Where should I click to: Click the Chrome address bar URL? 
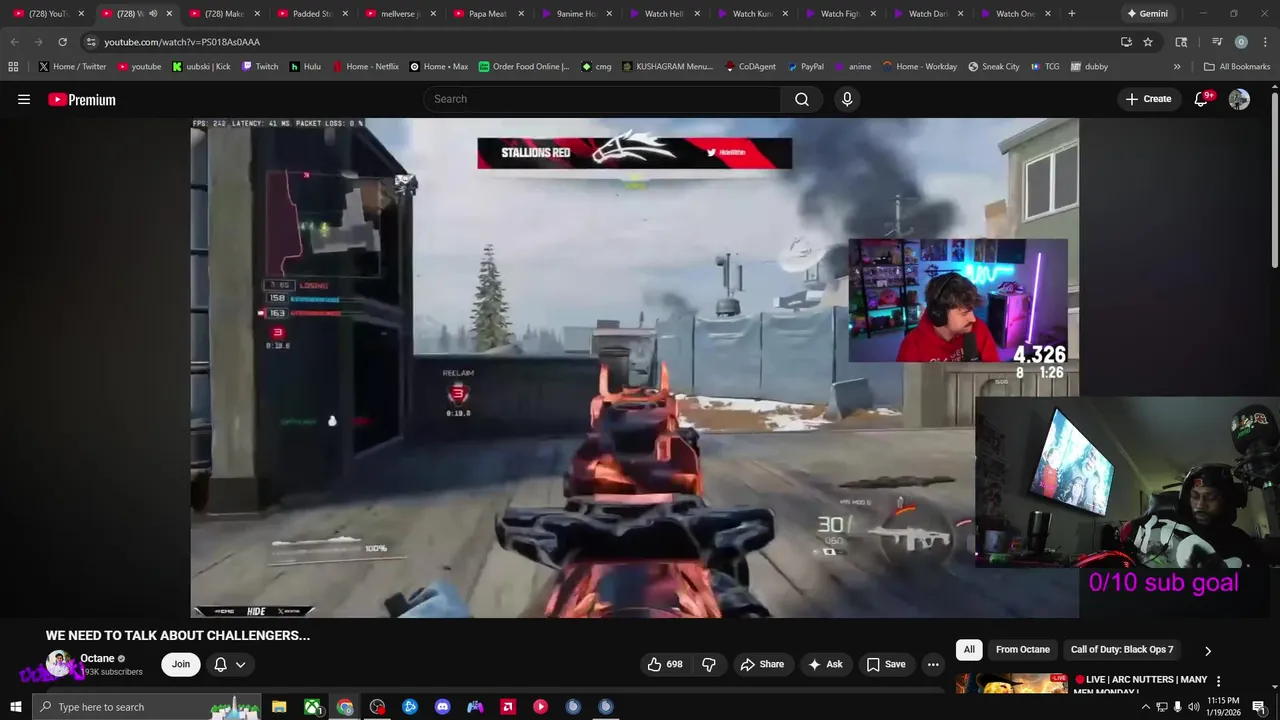click(x=182, y=42)
